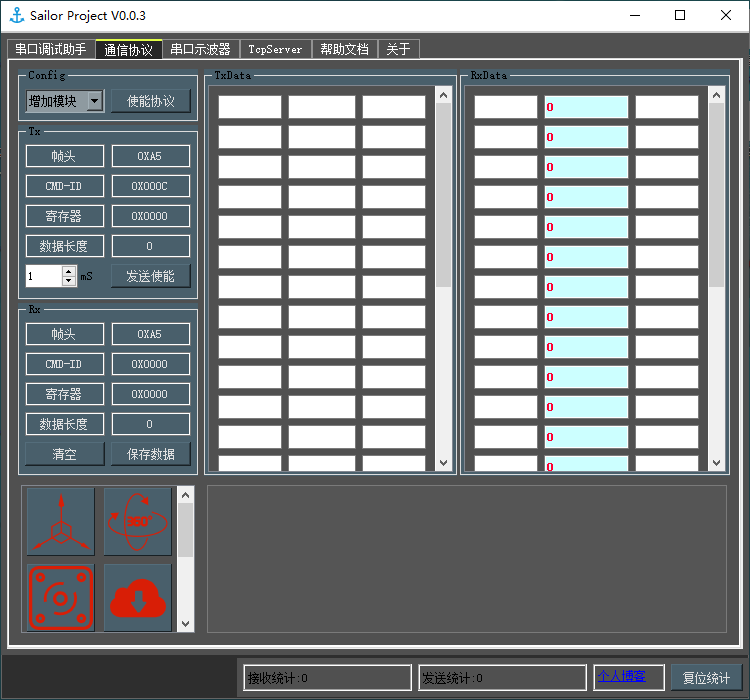Open the 3D axis coordinate module icon
The width and height of the screenshot is (750, 700).
coord(61,522)
